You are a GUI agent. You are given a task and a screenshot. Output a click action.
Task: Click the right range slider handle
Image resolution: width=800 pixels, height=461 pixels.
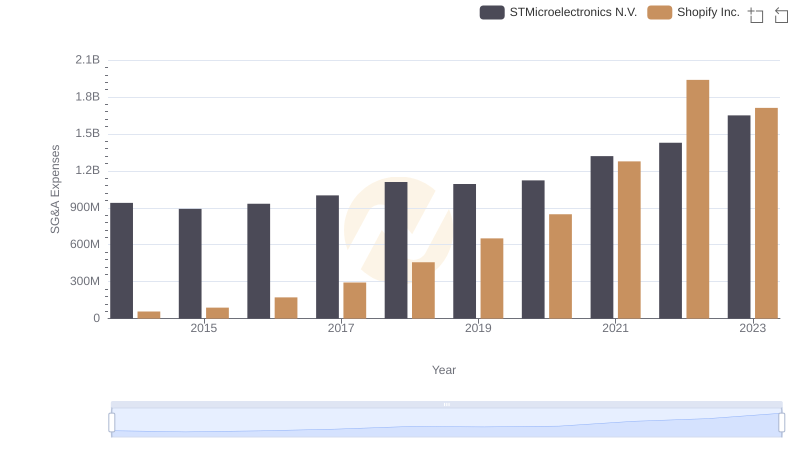click(x=781, y=423)
